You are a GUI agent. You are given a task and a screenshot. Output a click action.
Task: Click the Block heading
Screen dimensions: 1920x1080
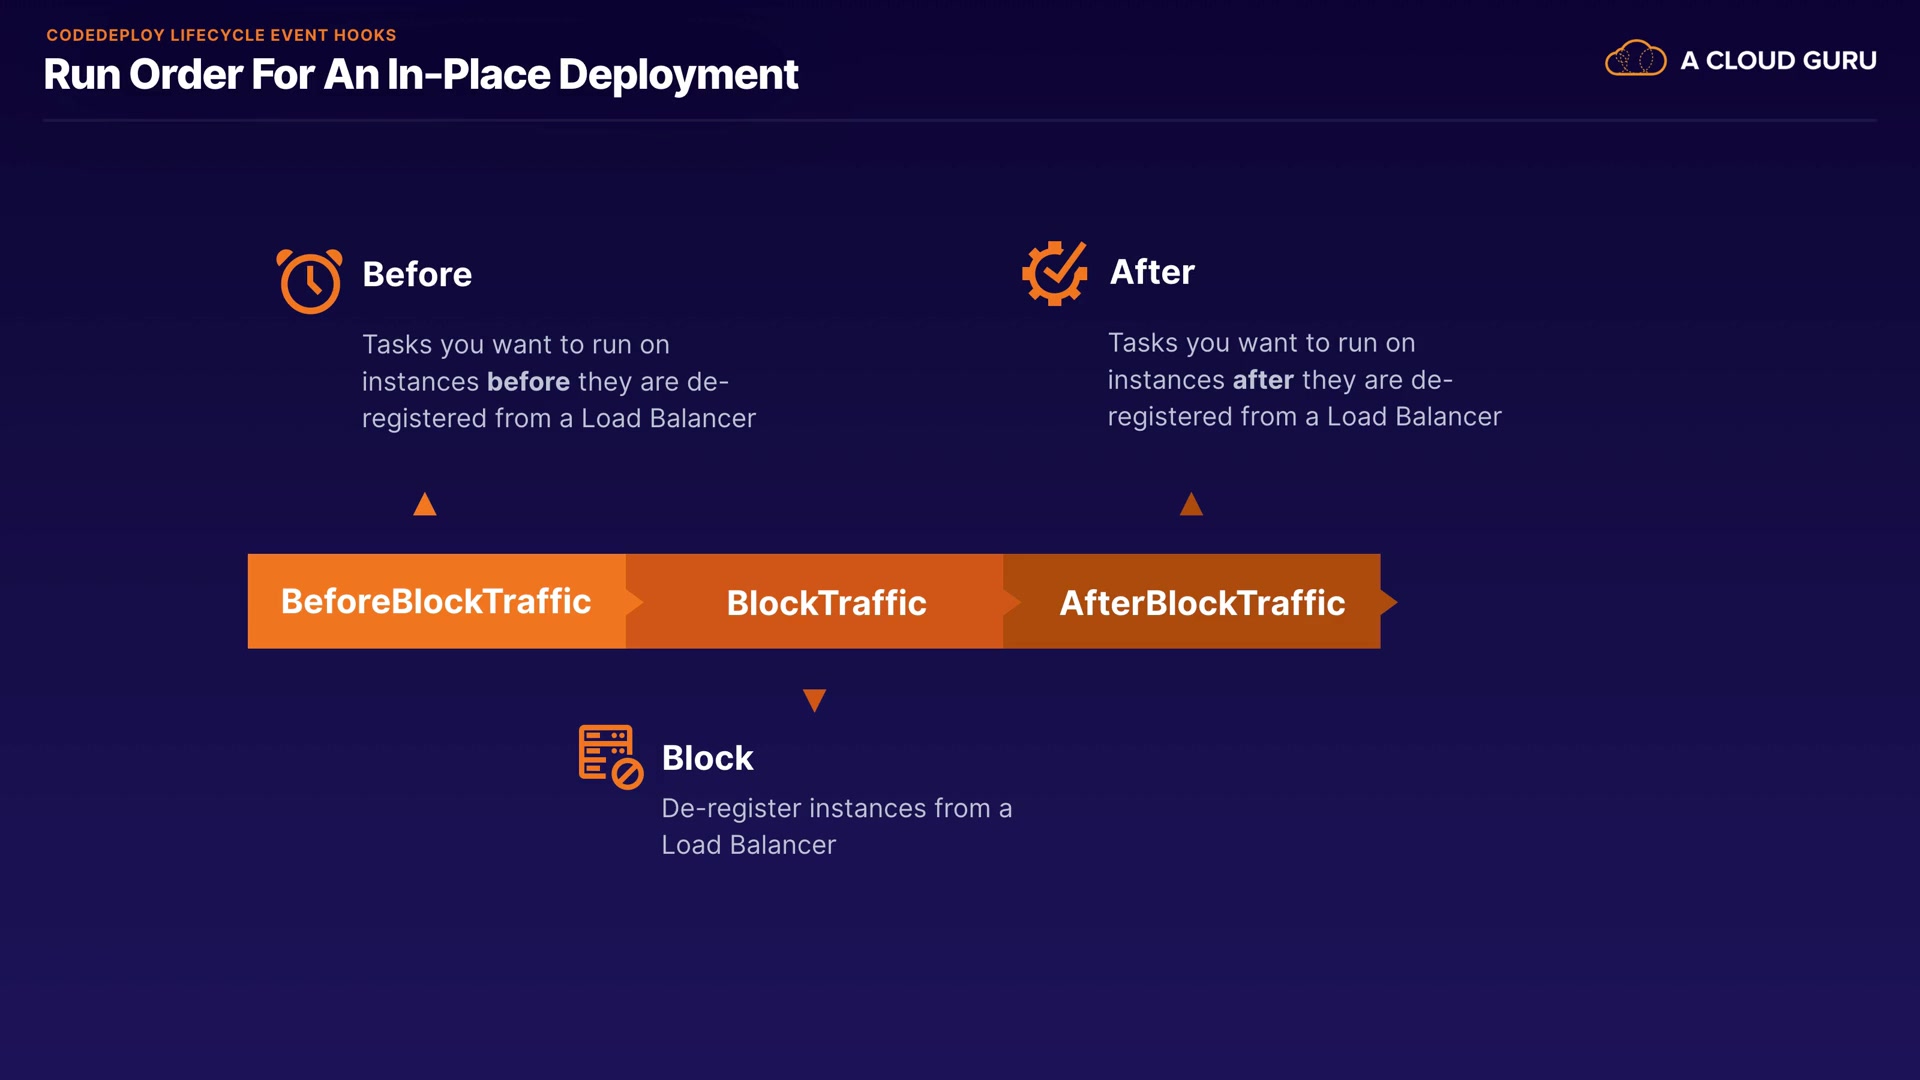(707, 758)
